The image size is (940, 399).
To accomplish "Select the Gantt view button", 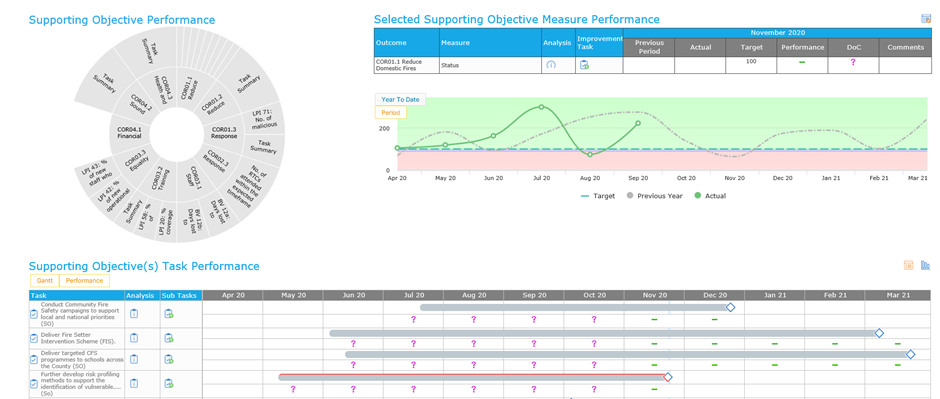I will pos(44,281).
